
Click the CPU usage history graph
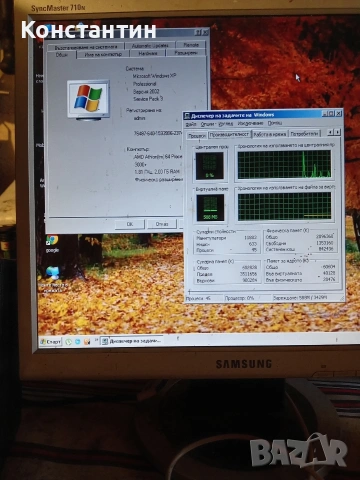tap(284, 164)
